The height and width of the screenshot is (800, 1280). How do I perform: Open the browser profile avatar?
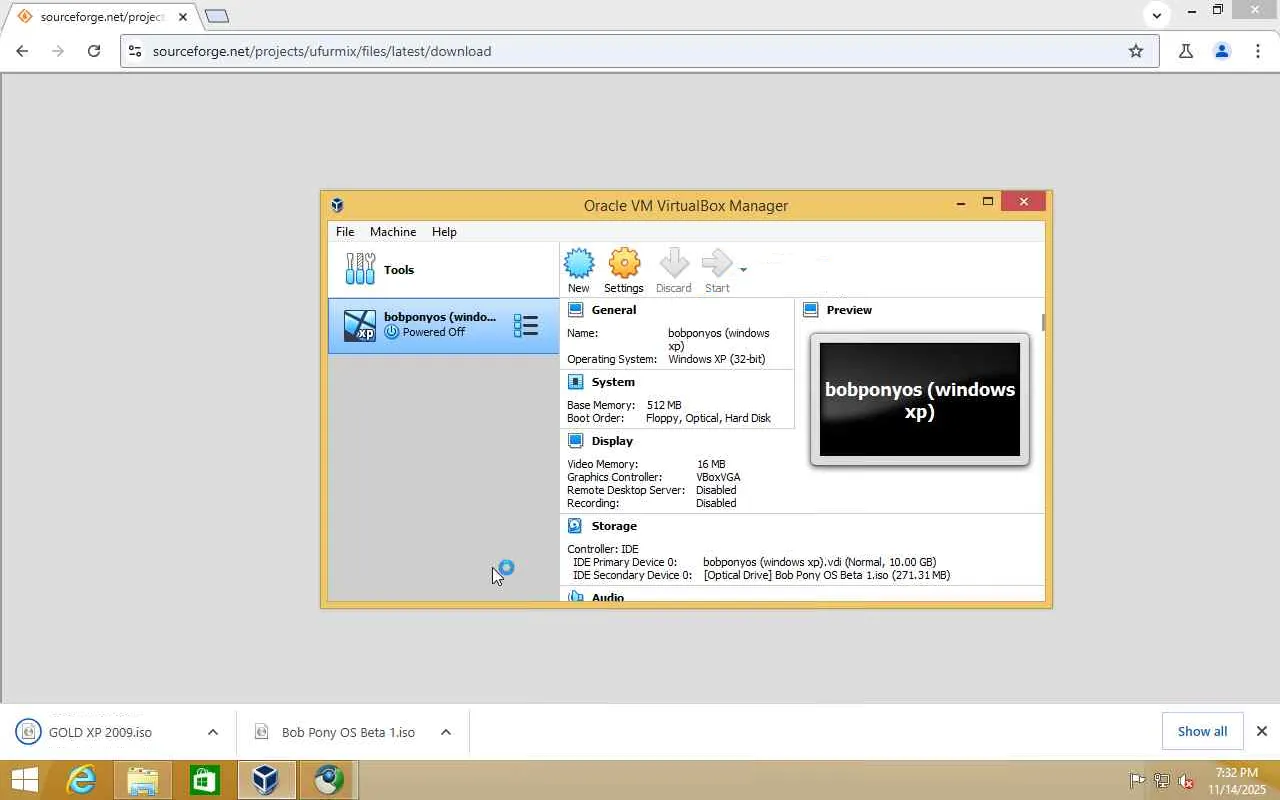1222,51
